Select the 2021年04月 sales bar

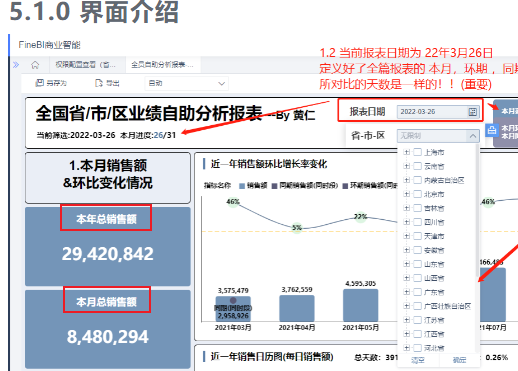tap(297, 308)
